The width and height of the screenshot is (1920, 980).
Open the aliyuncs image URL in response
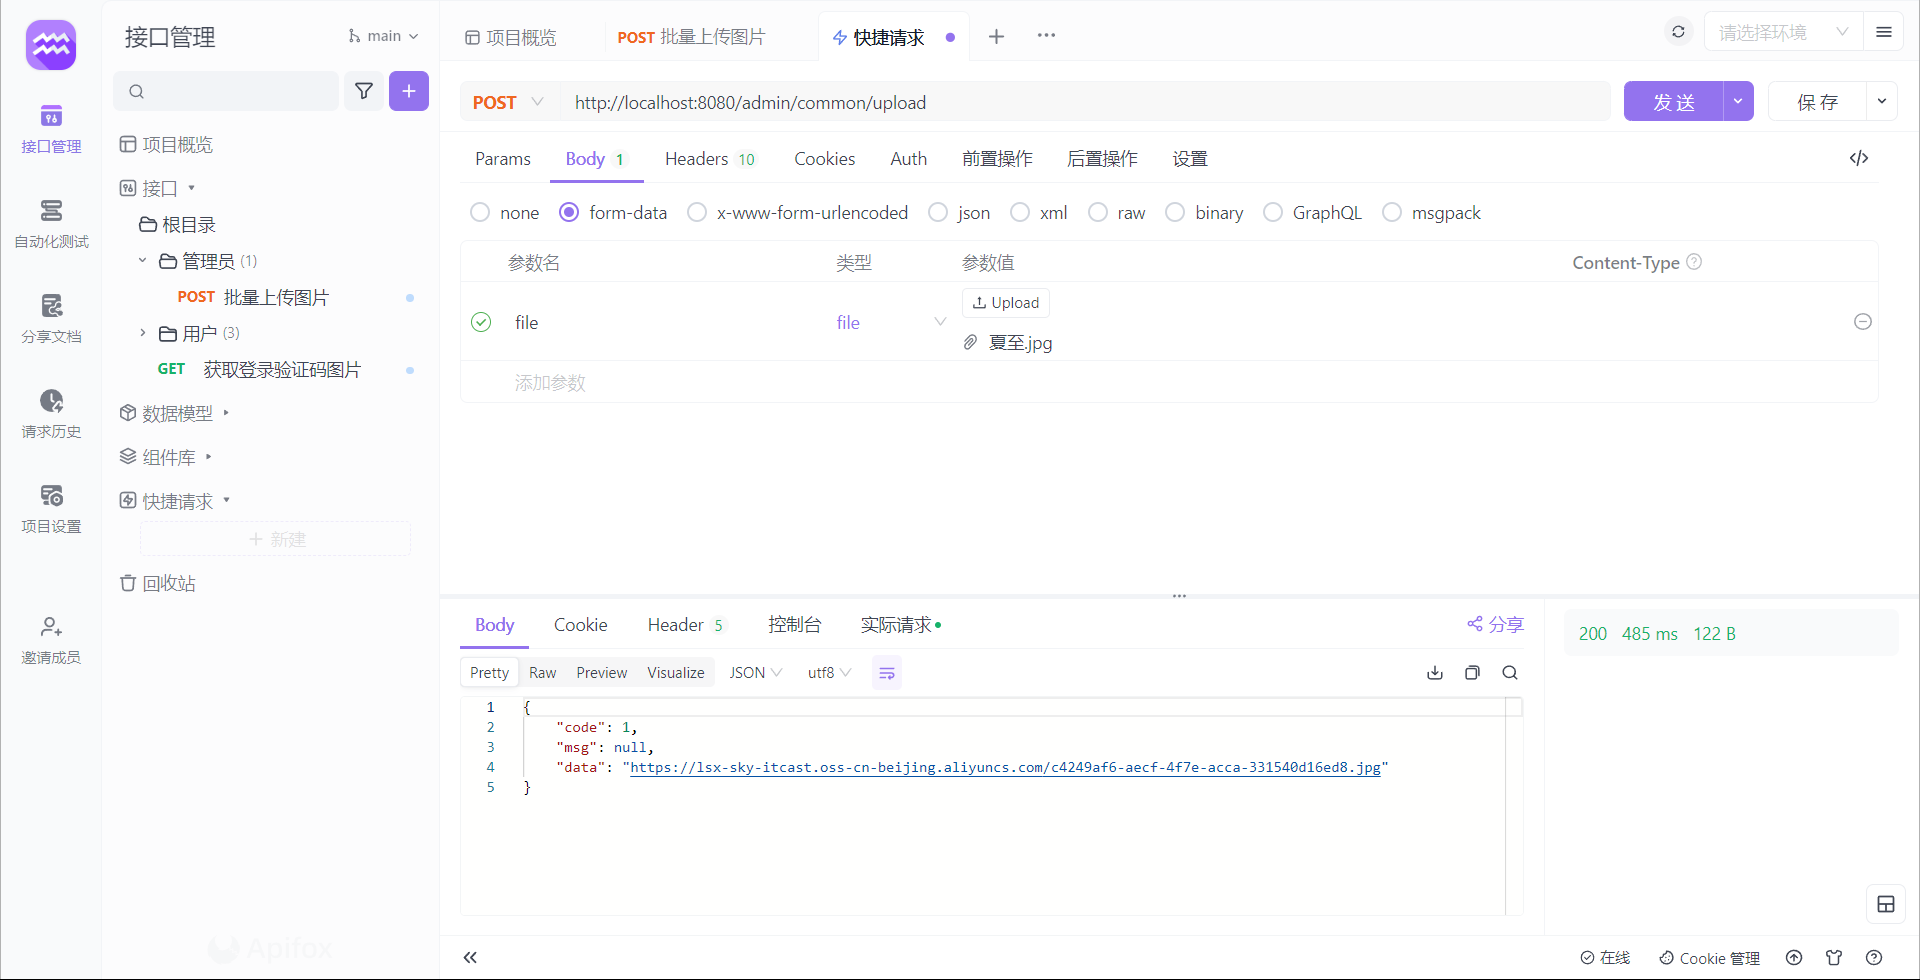tap(1005, 767)
